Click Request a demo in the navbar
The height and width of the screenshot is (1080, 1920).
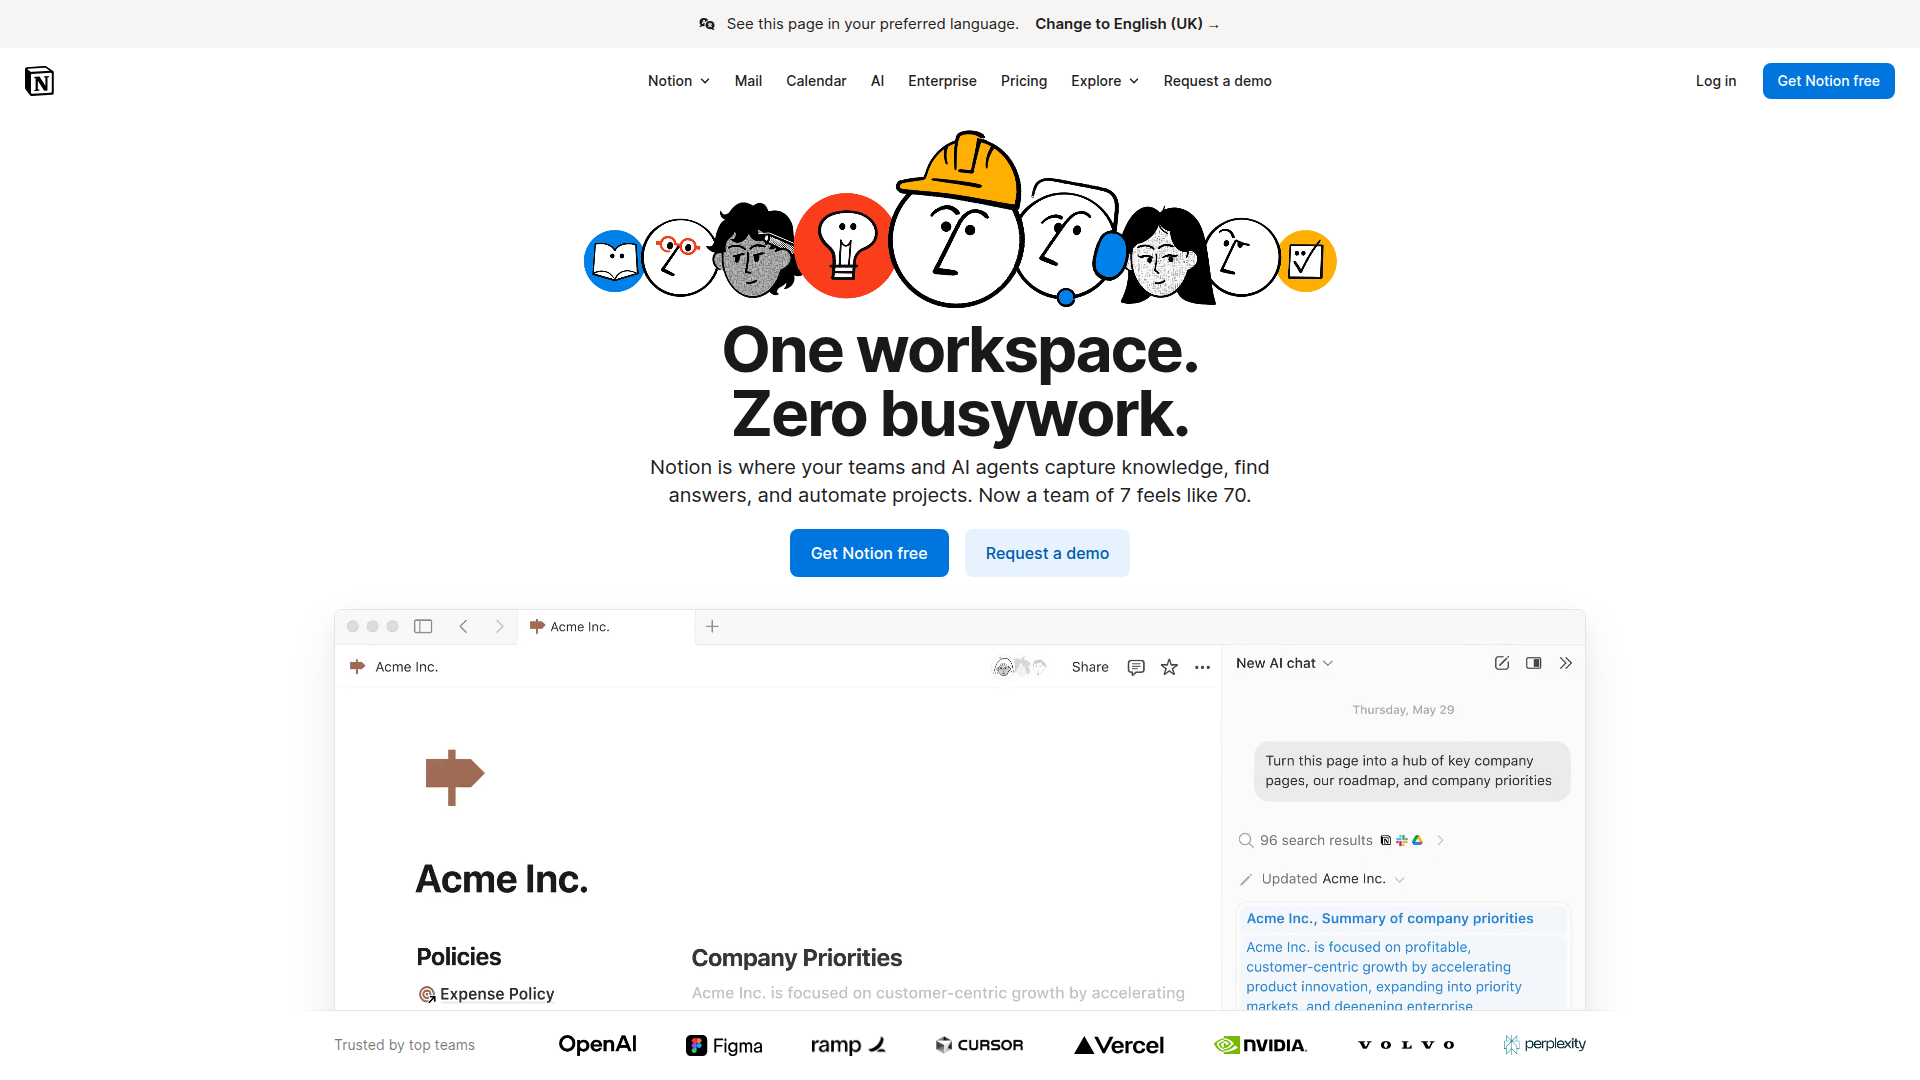1217,81
